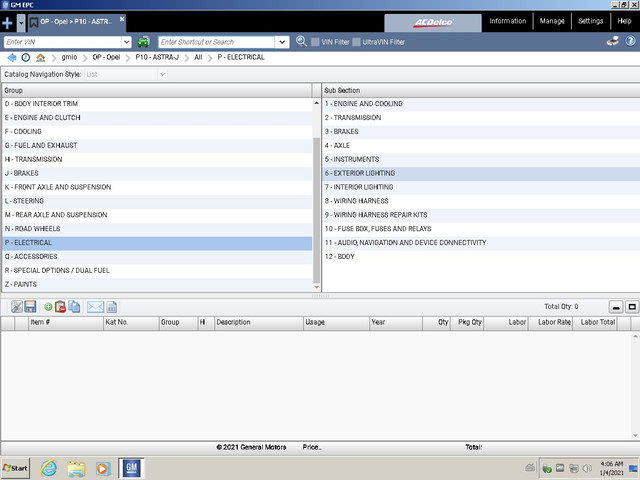
Task: Select group F - COOLING
Action: (x=157, y=131)
